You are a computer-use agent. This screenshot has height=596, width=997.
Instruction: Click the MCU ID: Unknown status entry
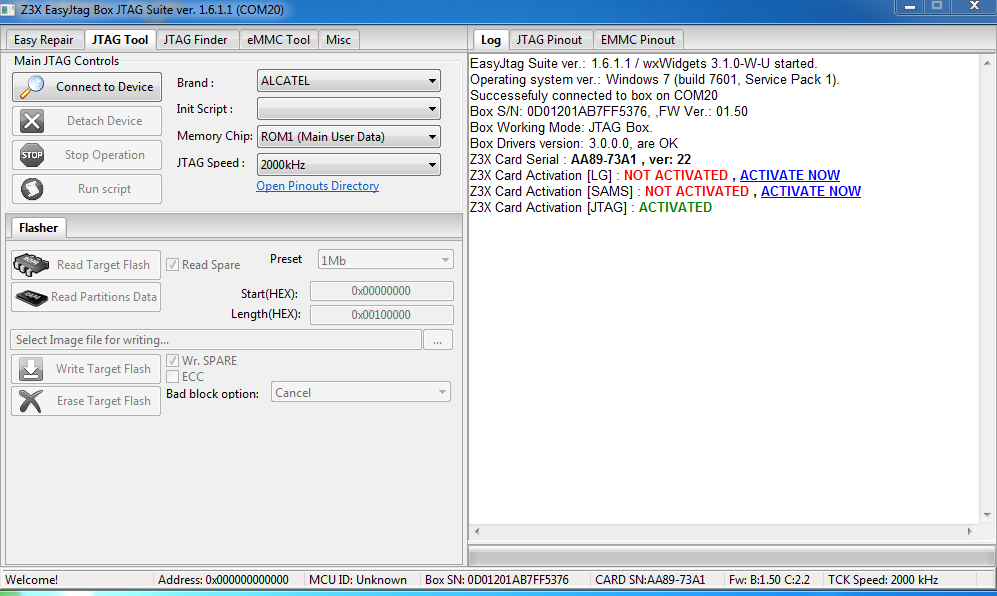coord(357,579)
